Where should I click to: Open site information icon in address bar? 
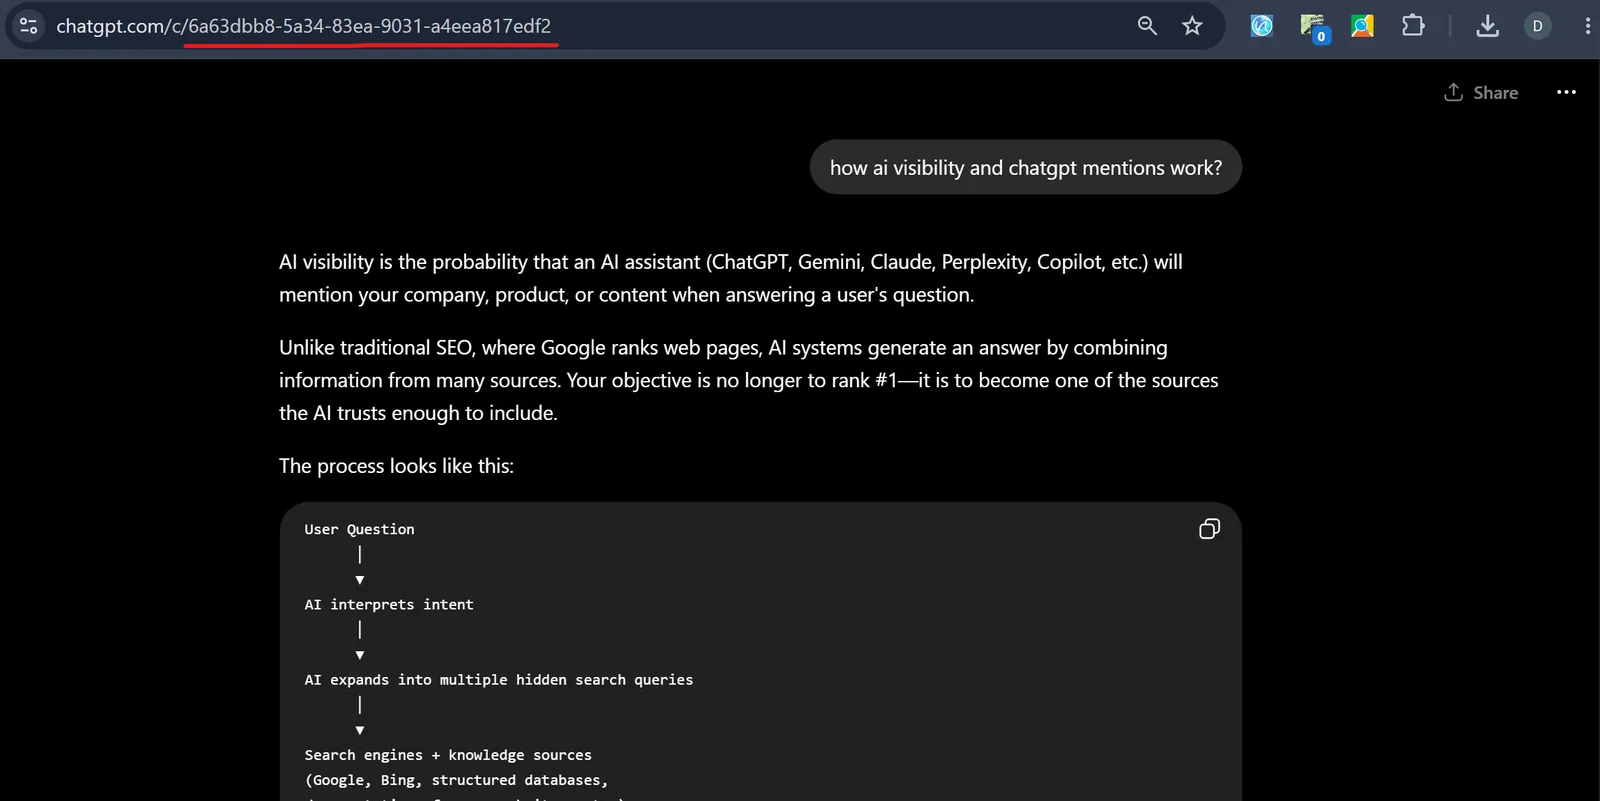pyautogui.click(x=29, y=26)
